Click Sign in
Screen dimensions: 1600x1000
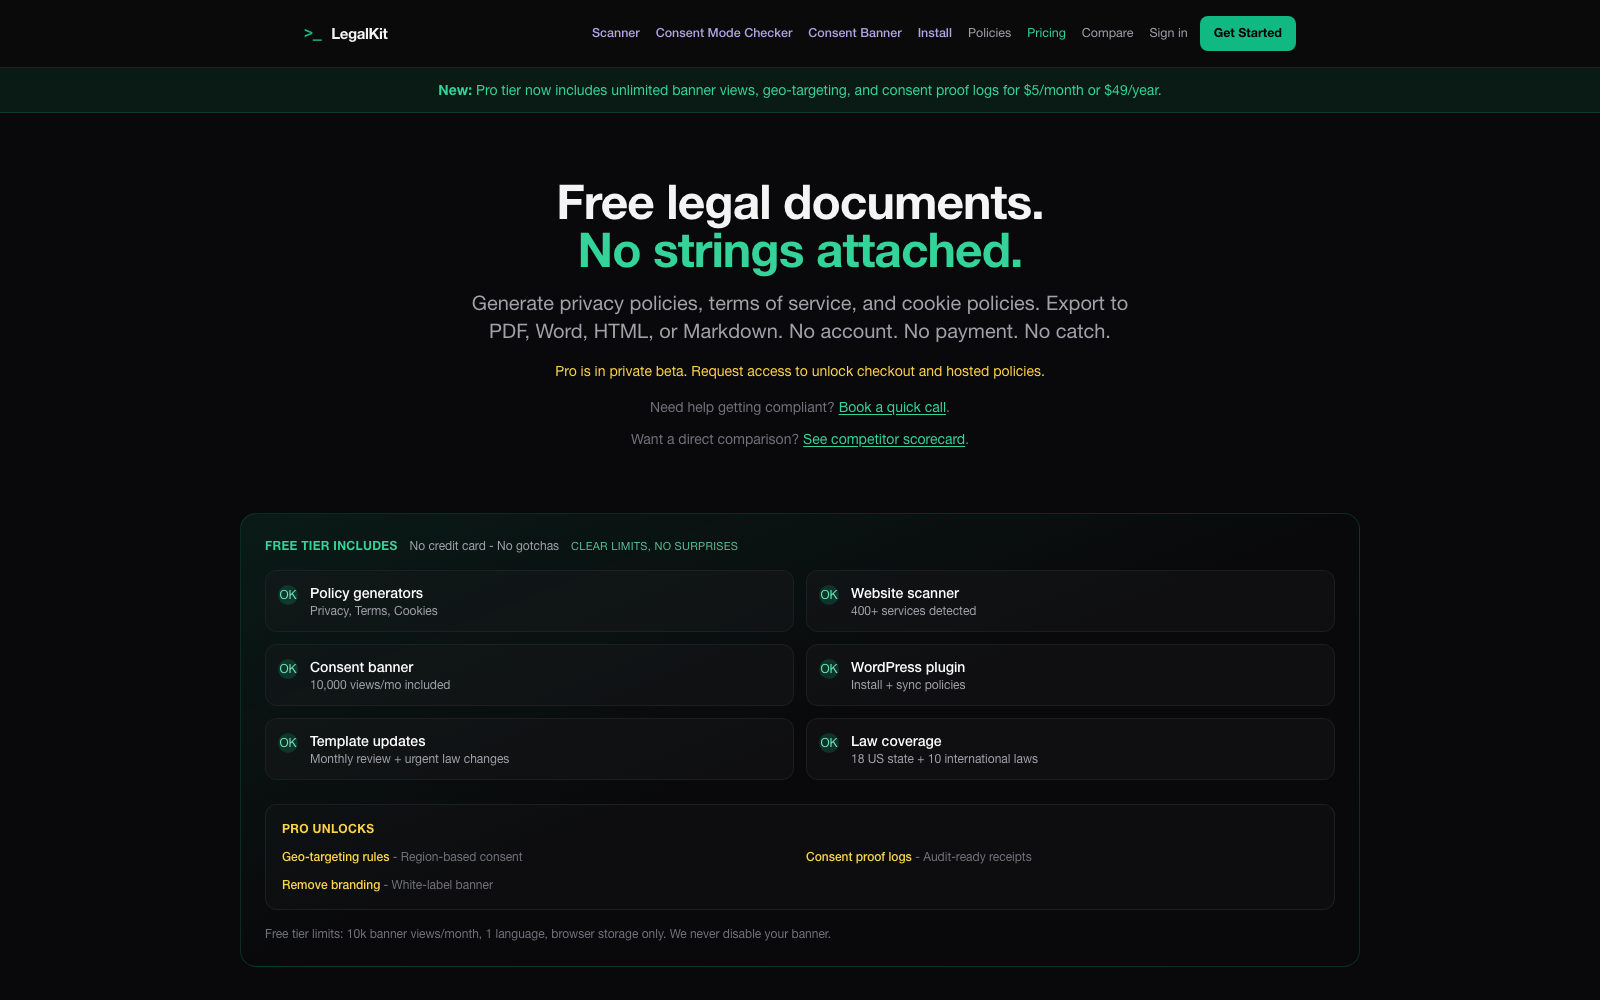(1167, 32)
